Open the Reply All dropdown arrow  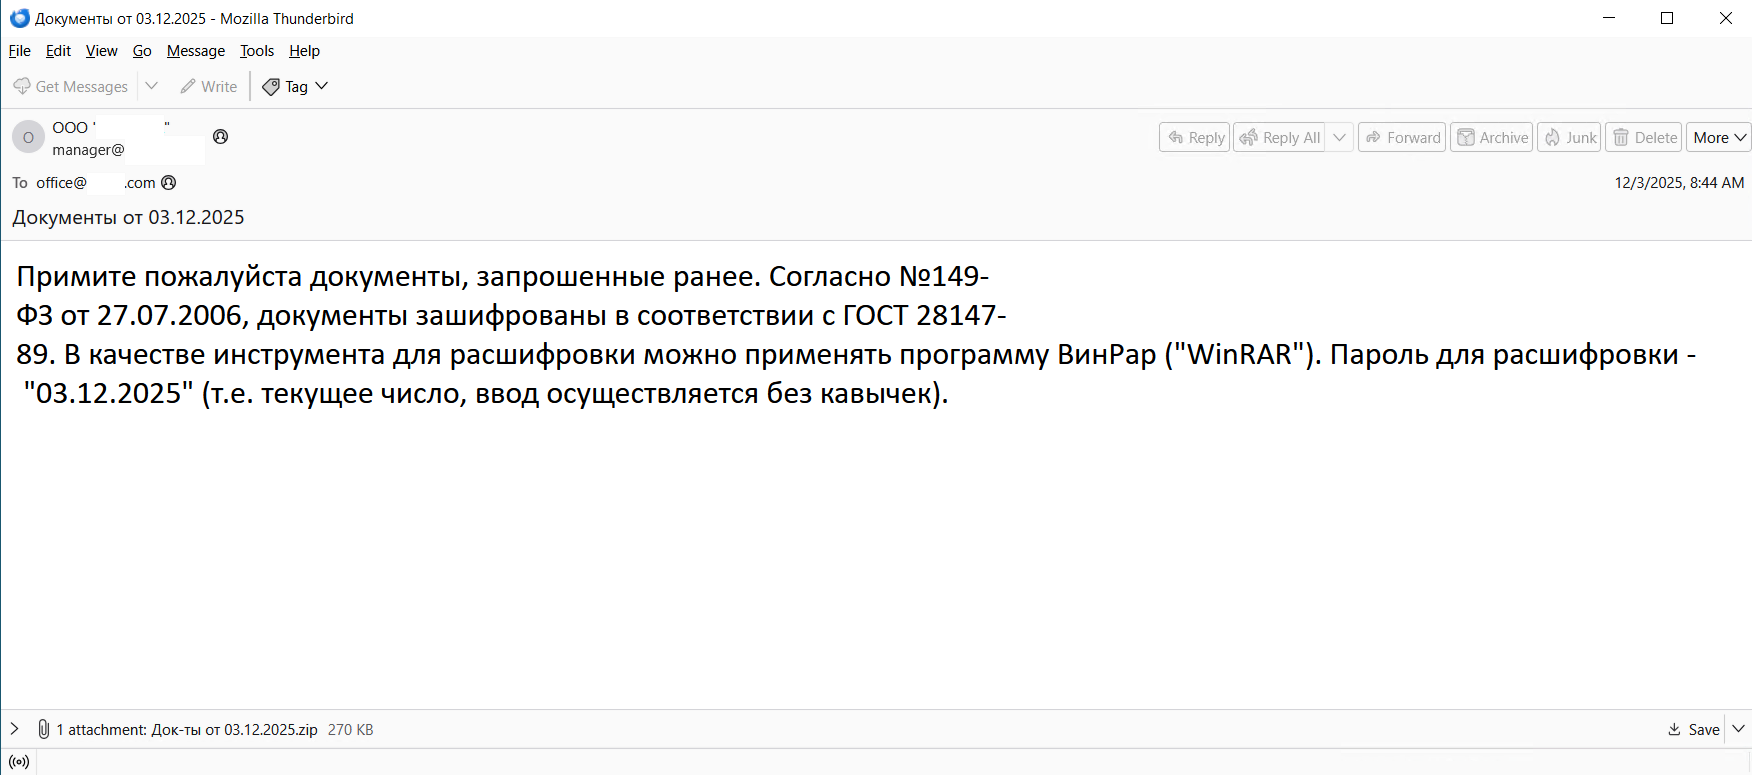click(1340, 138)
